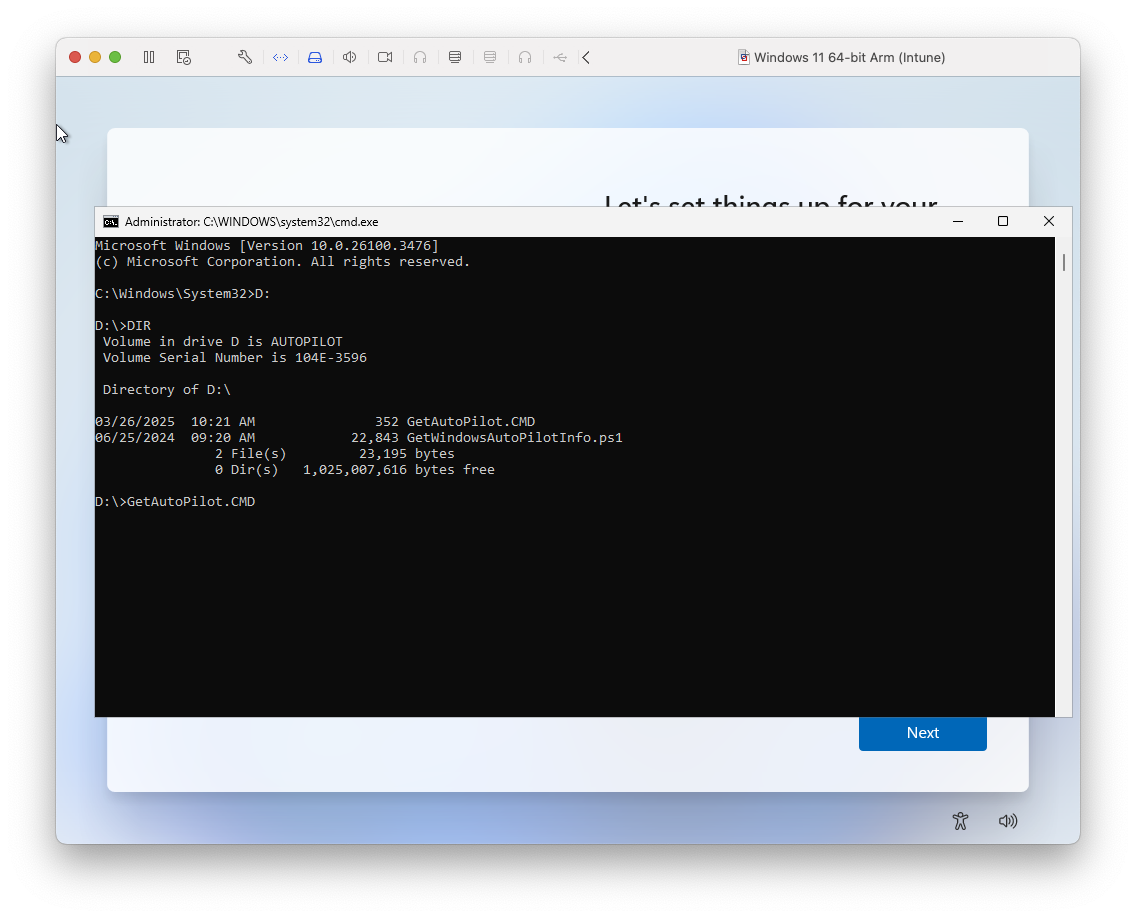Maximize the Administrator cmd window
Image resolution: width=1136 pixels, height=918 pixels.
point(1003,221)
